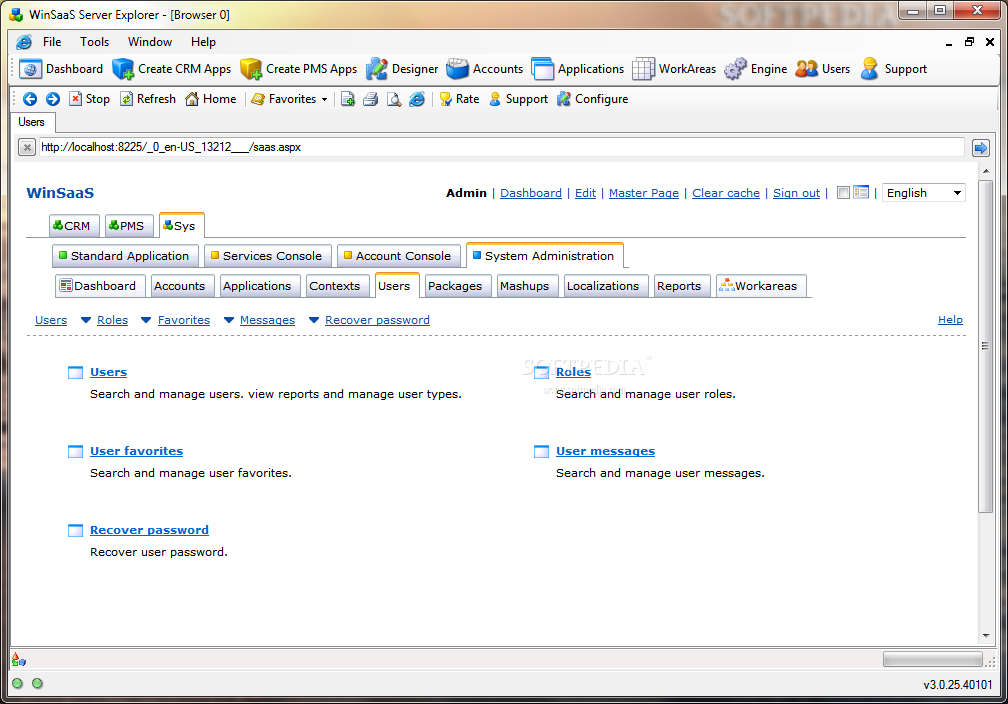Go forward with the blue arrow

(53, 99)
